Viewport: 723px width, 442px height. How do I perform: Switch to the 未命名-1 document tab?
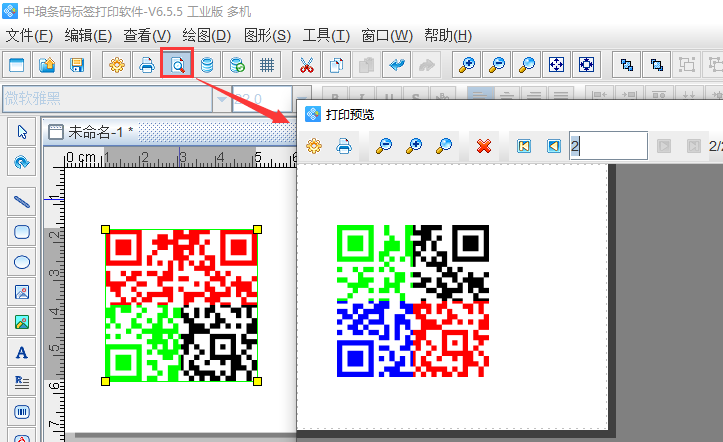coord(98,132)
